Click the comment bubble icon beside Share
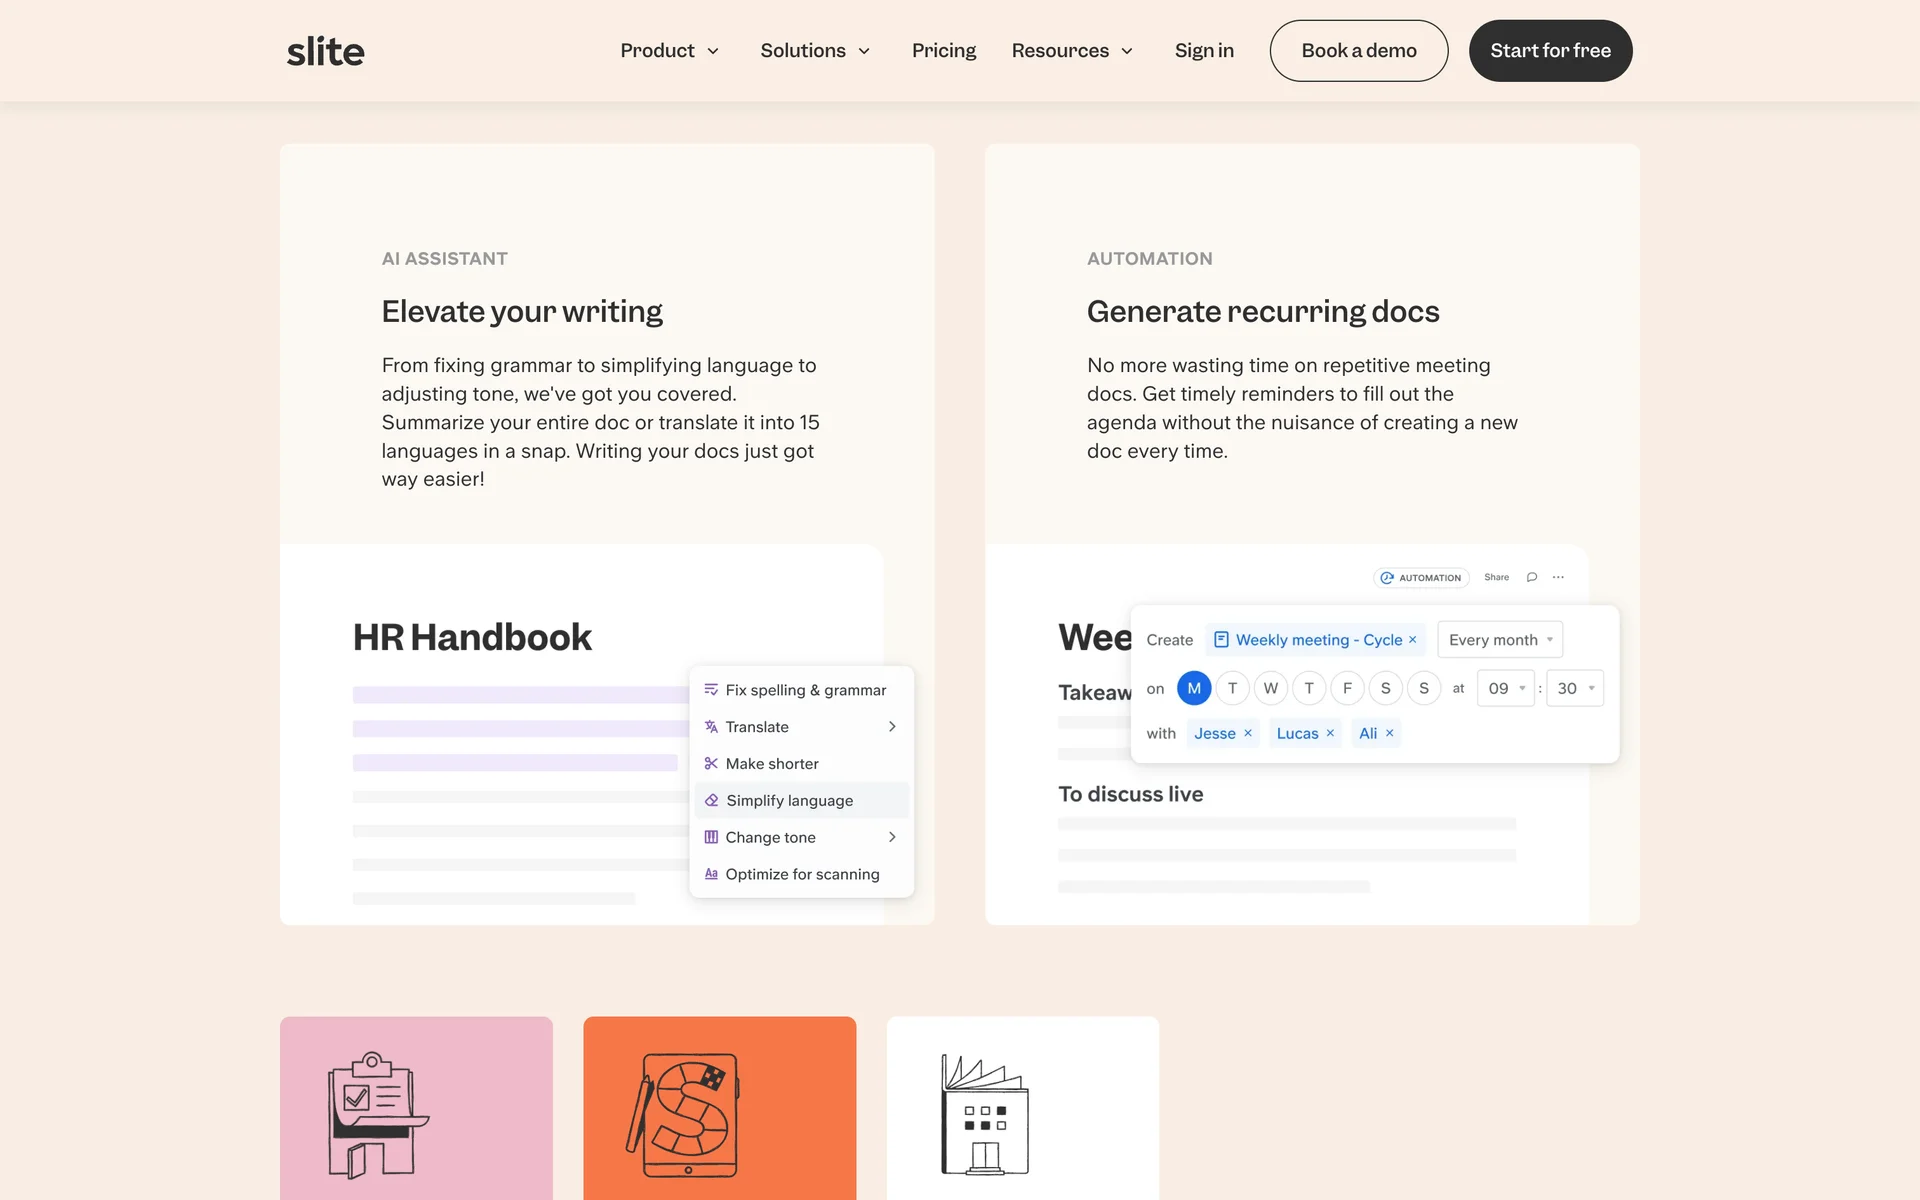 tap(1531, 577)
